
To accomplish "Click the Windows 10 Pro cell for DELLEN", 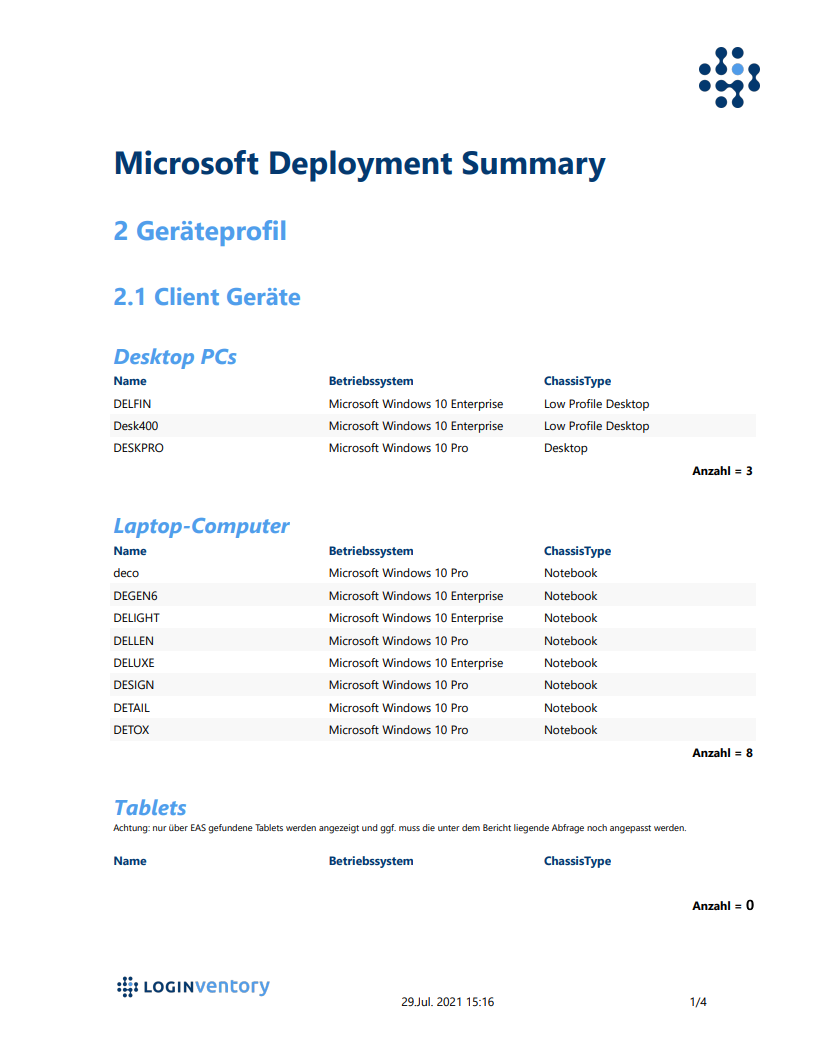I will tap(399, 641).
